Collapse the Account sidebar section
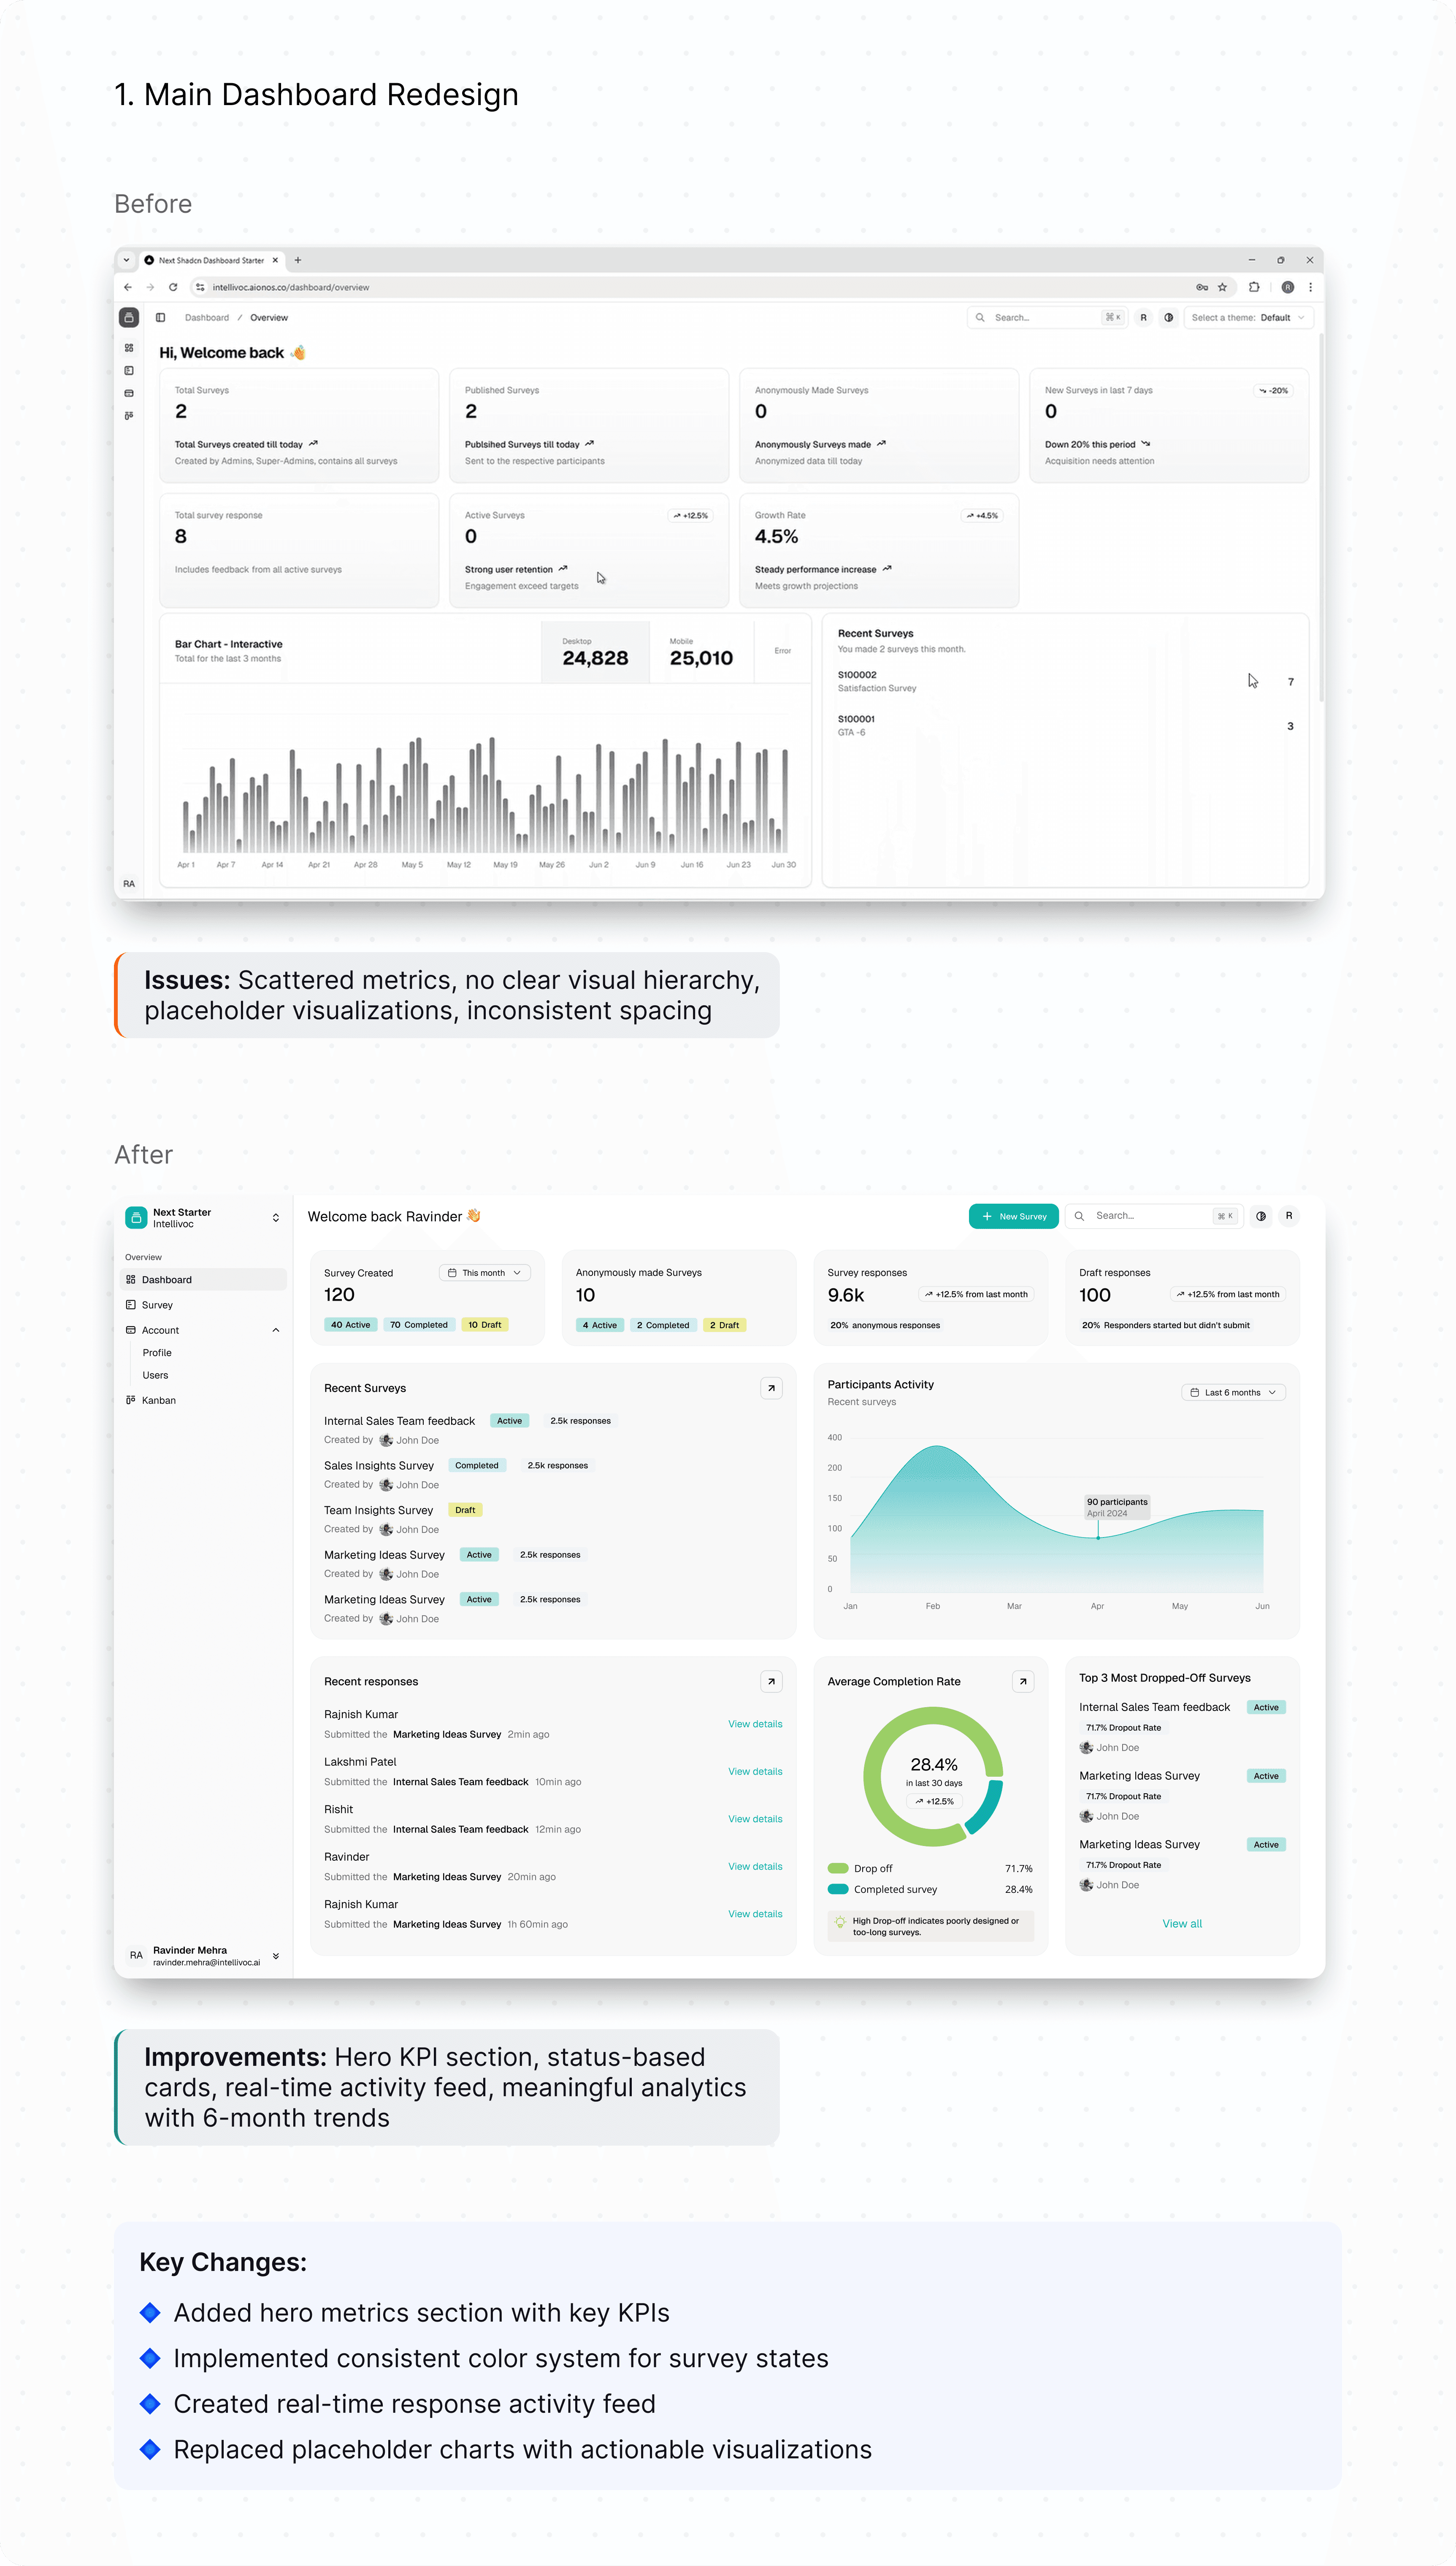 (276, 1330)
